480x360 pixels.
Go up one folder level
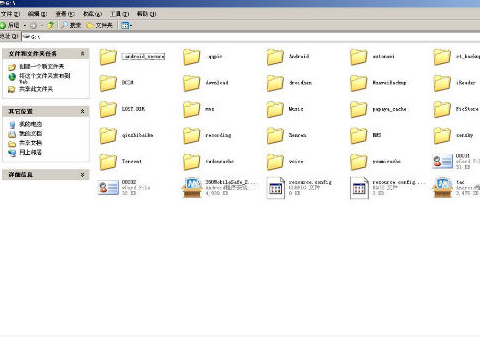coord(51,25)
